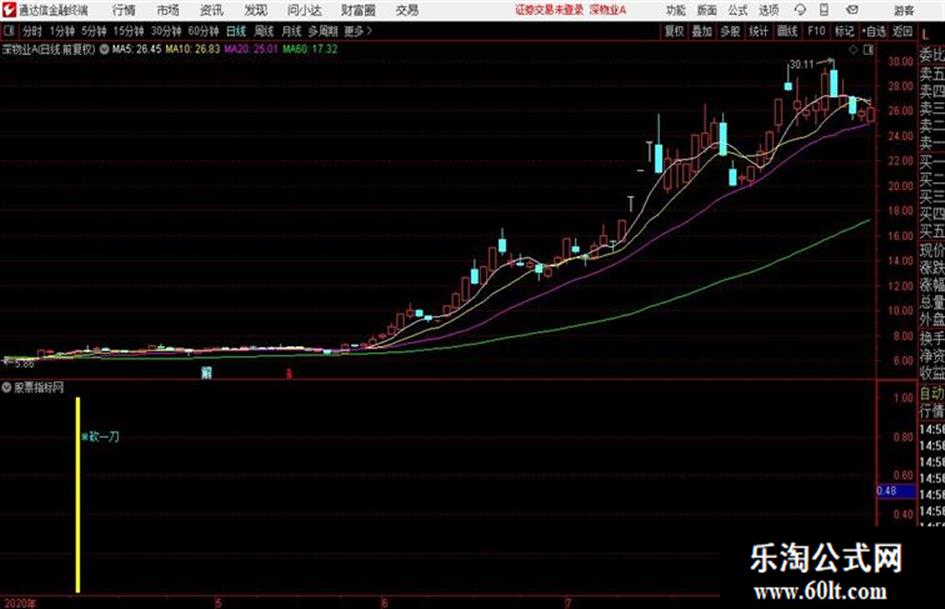Click the 自动 label in right sidebar

coord(932,394)
